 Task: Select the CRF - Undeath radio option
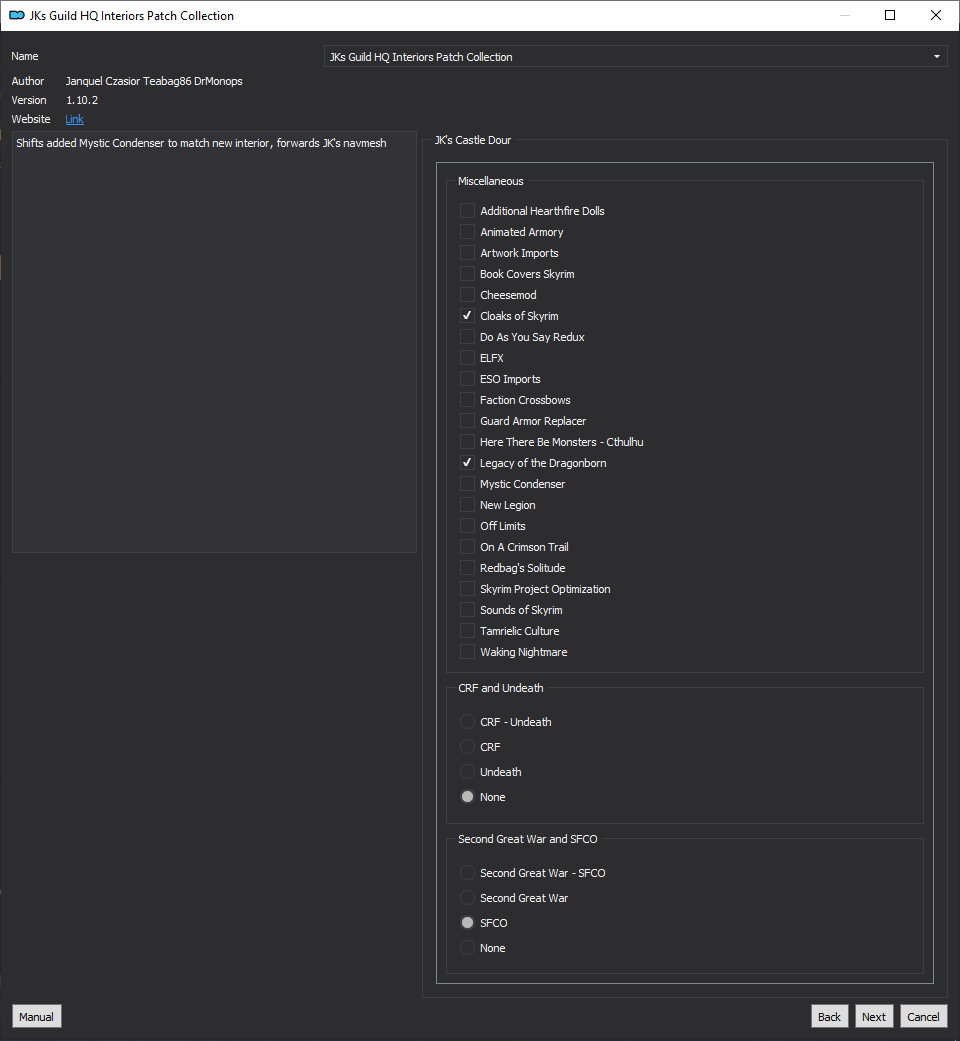(x=467, y=722)
